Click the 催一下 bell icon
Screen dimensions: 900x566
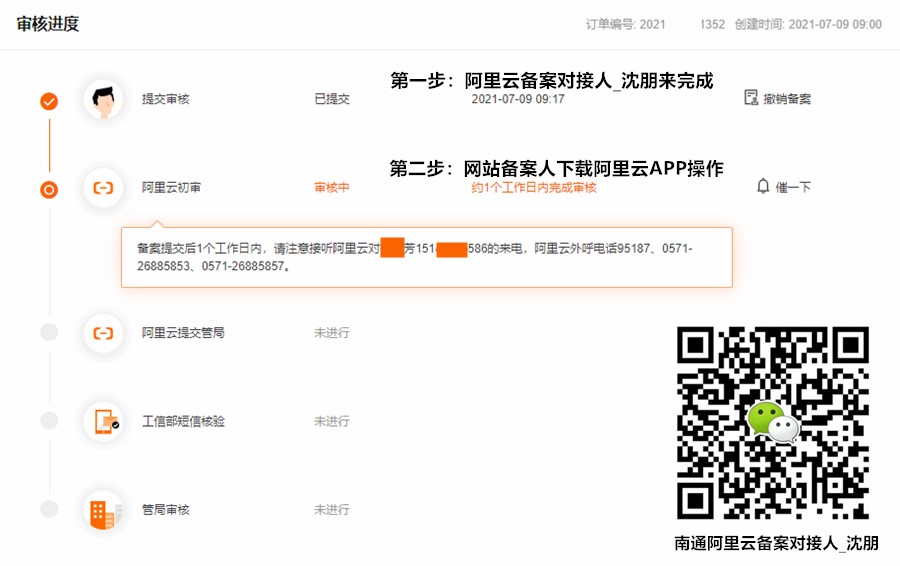(764, 187)
